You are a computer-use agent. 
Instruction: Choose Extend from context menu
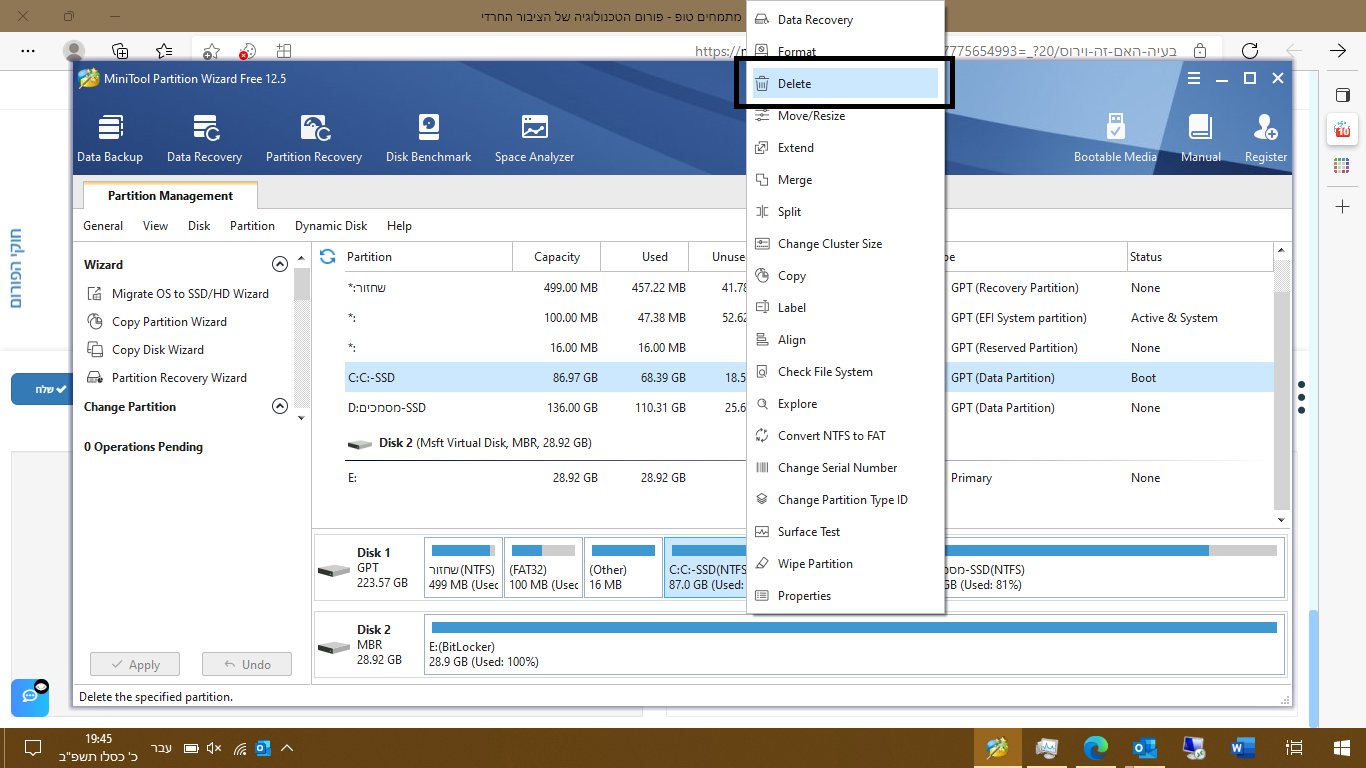pyautogui.click(x=845, y=148)
